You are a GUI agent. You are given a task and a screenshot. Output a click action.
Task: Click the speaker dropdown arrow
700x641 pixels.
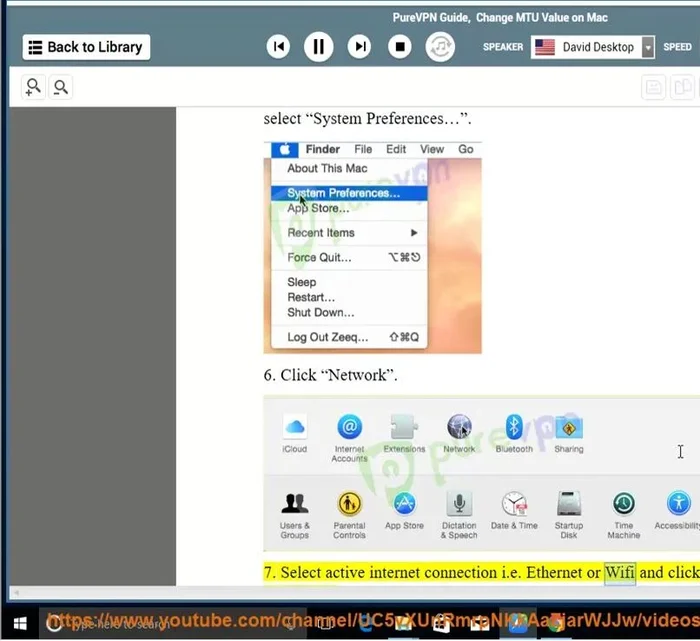click(648, 47)
